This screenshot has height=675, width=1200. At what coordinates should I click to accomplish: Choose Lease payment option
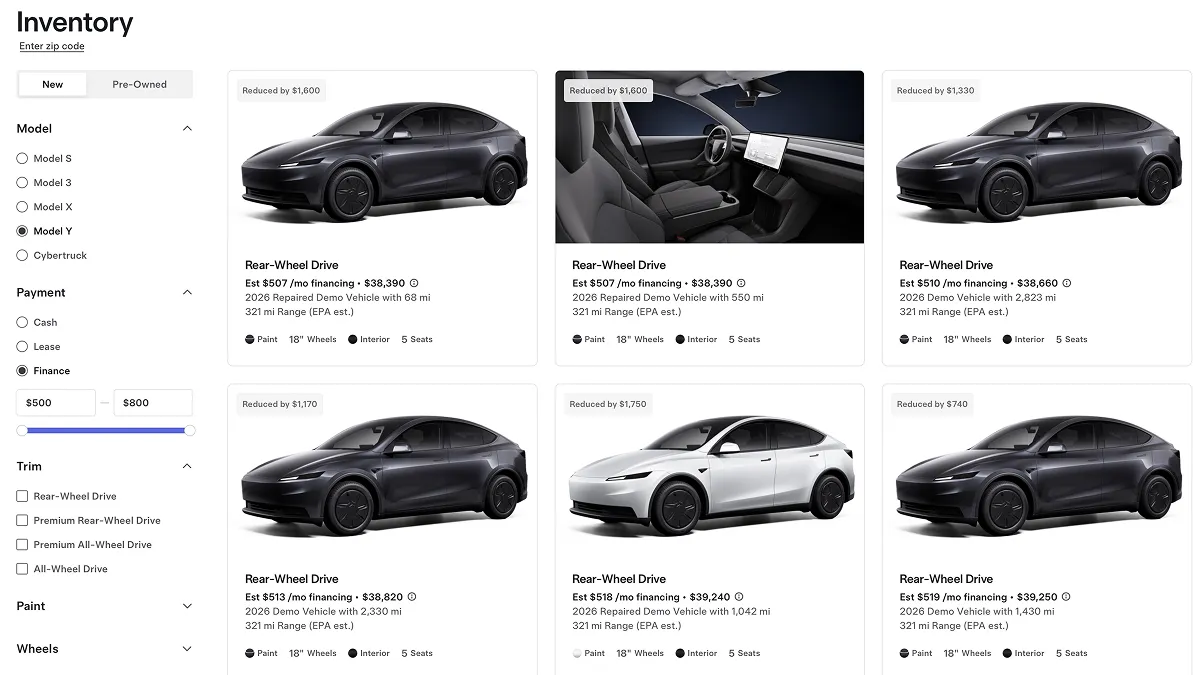pyautogui.click(x=22, y=346)
